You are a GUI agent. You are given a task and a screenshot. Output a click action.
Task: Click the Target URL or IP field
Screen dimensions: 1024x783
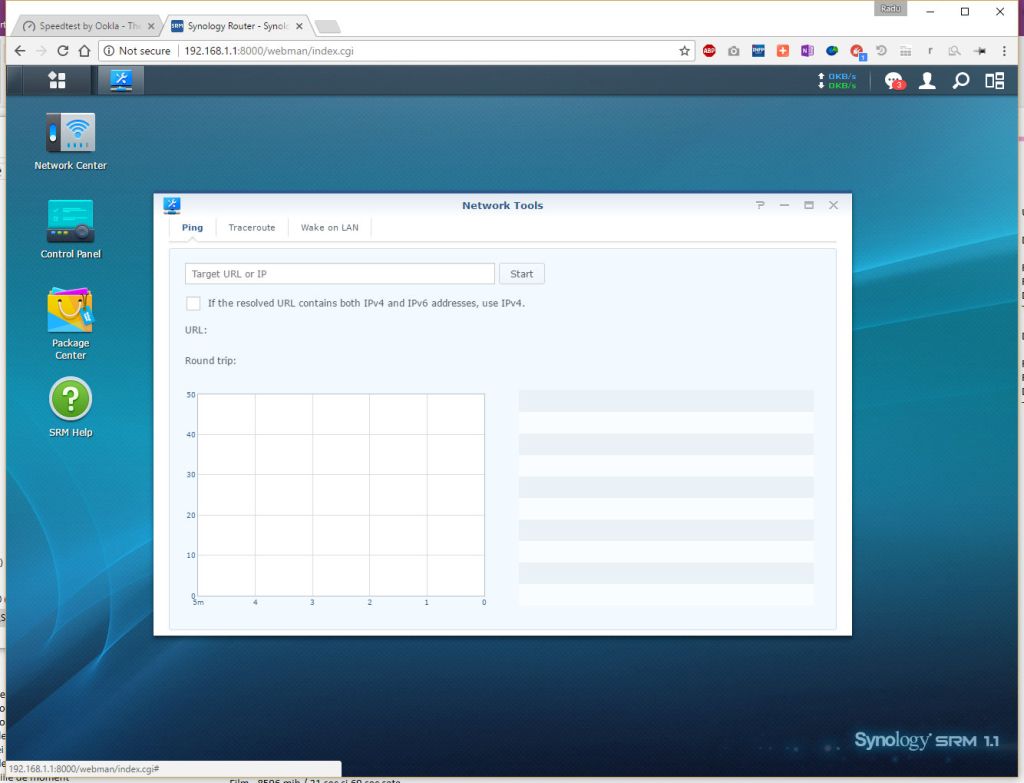coord(339,274)
